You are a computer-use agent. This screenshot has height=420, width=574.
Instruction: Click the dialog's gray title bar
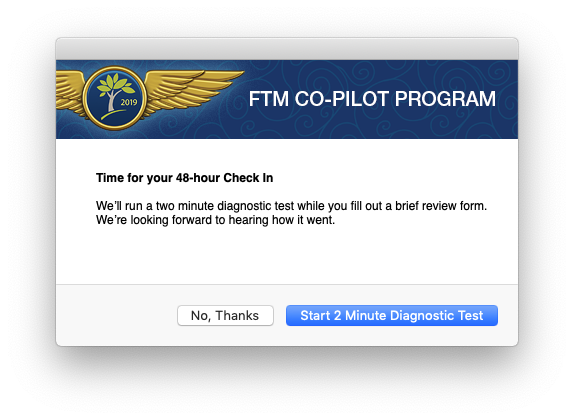click(287, 49)
